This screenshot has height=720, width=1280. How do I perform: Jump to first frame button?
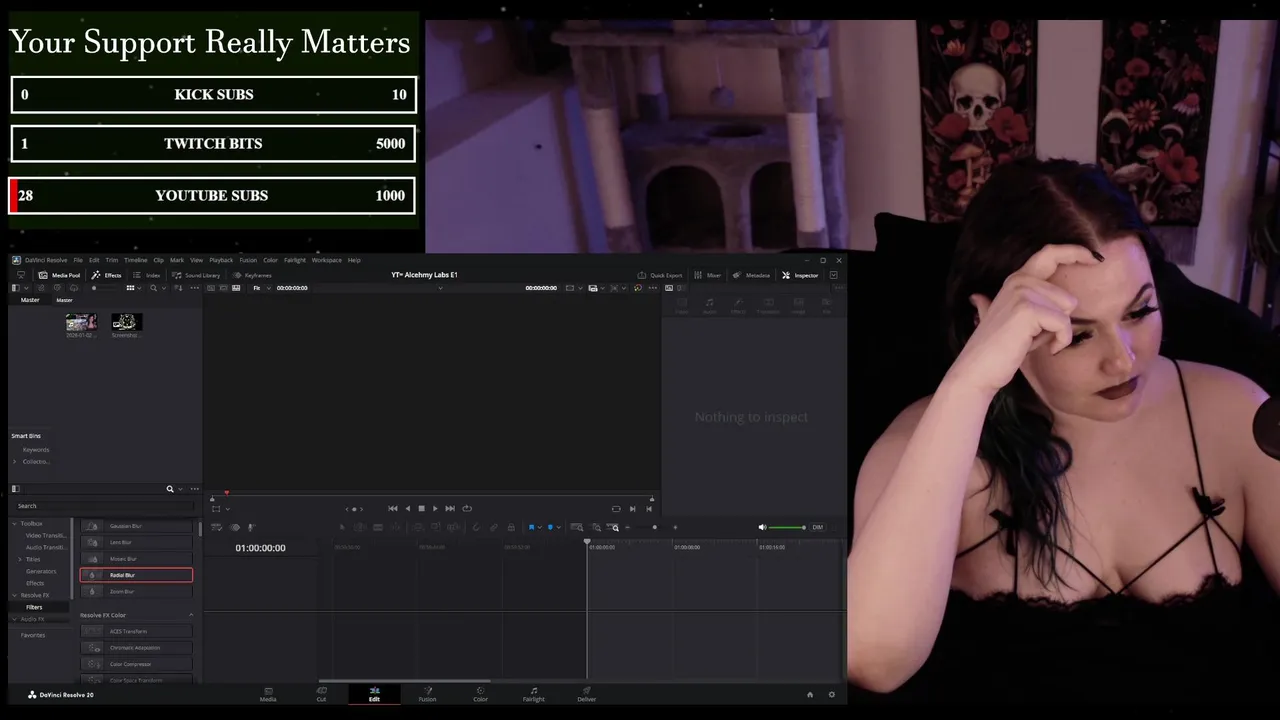(x=393, y=508)
